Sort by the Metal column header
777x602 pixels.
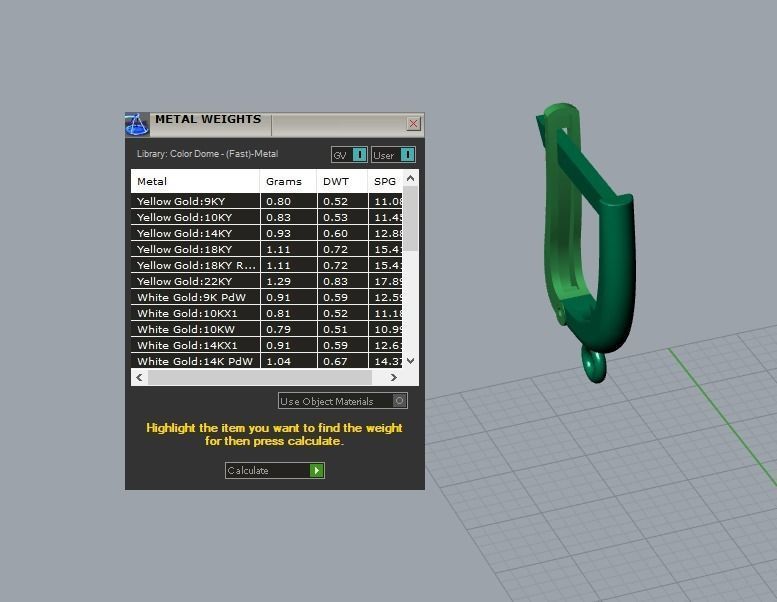click(x=195, y=181)
